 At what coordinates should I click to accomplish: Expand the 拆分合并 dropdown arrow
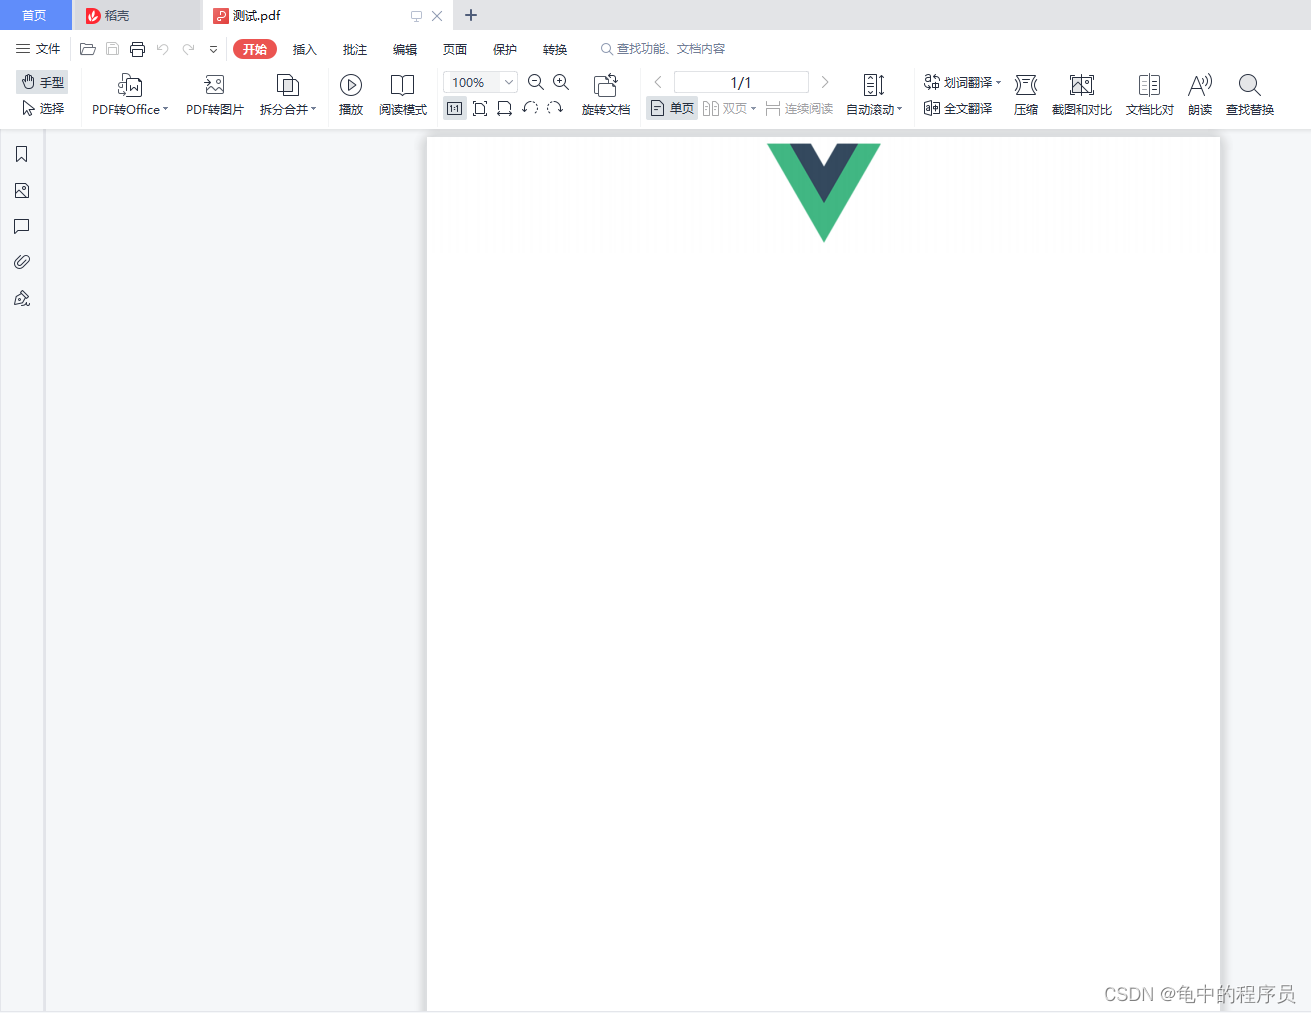click(313, 110)
